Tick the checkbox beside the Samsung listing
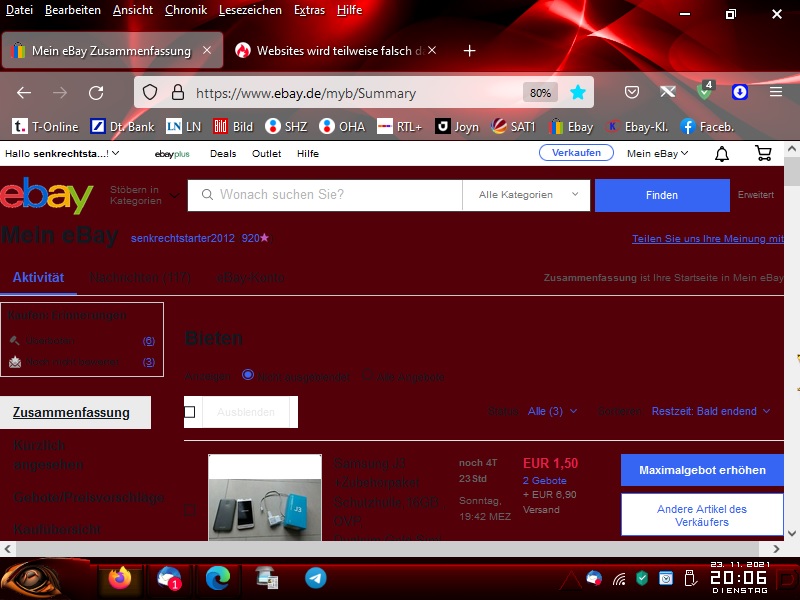Image resolution: width=800 pixels, height=600 pixels. point(191,508)
